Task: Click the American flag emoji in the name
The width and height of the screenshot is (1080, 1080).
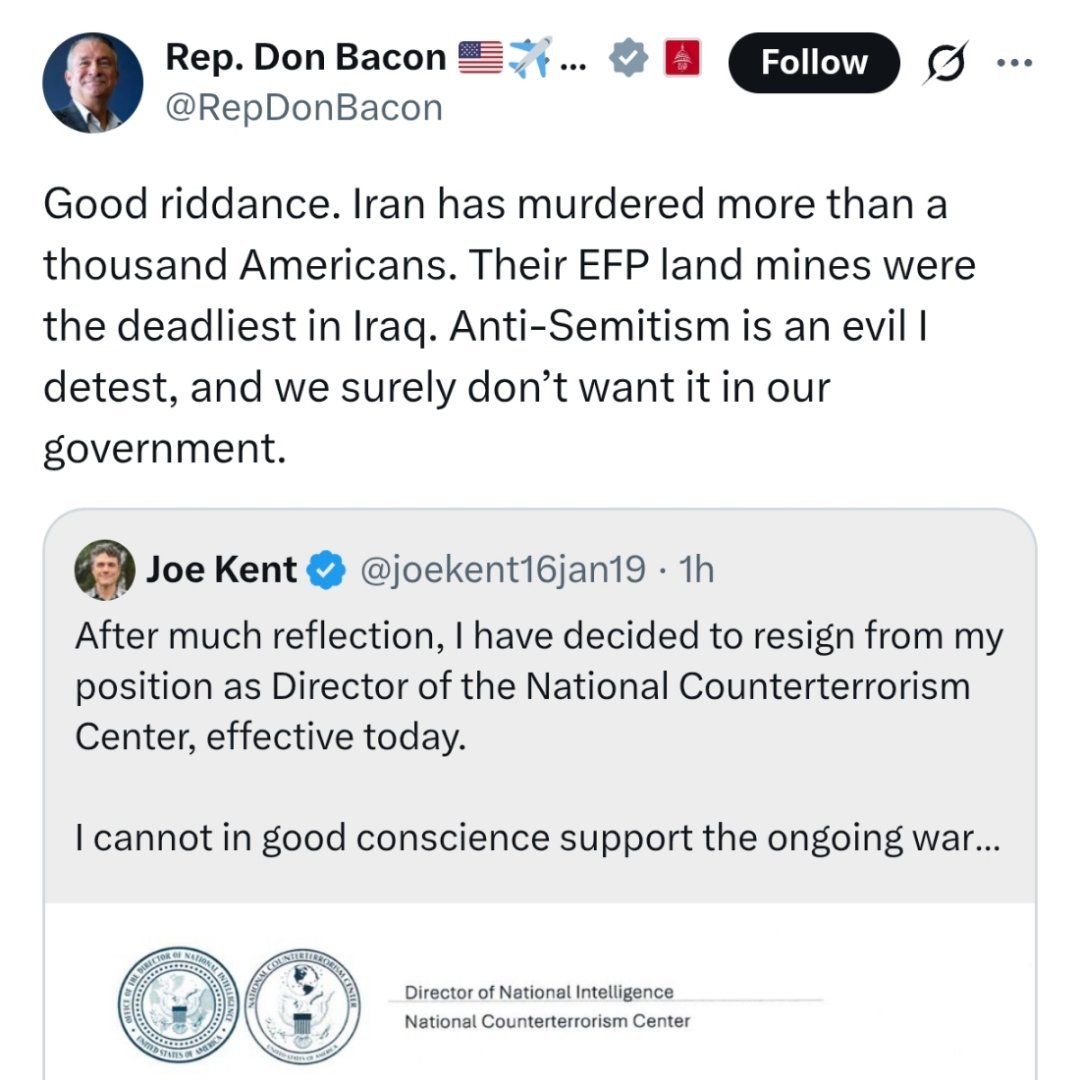Action: (480, 59)
